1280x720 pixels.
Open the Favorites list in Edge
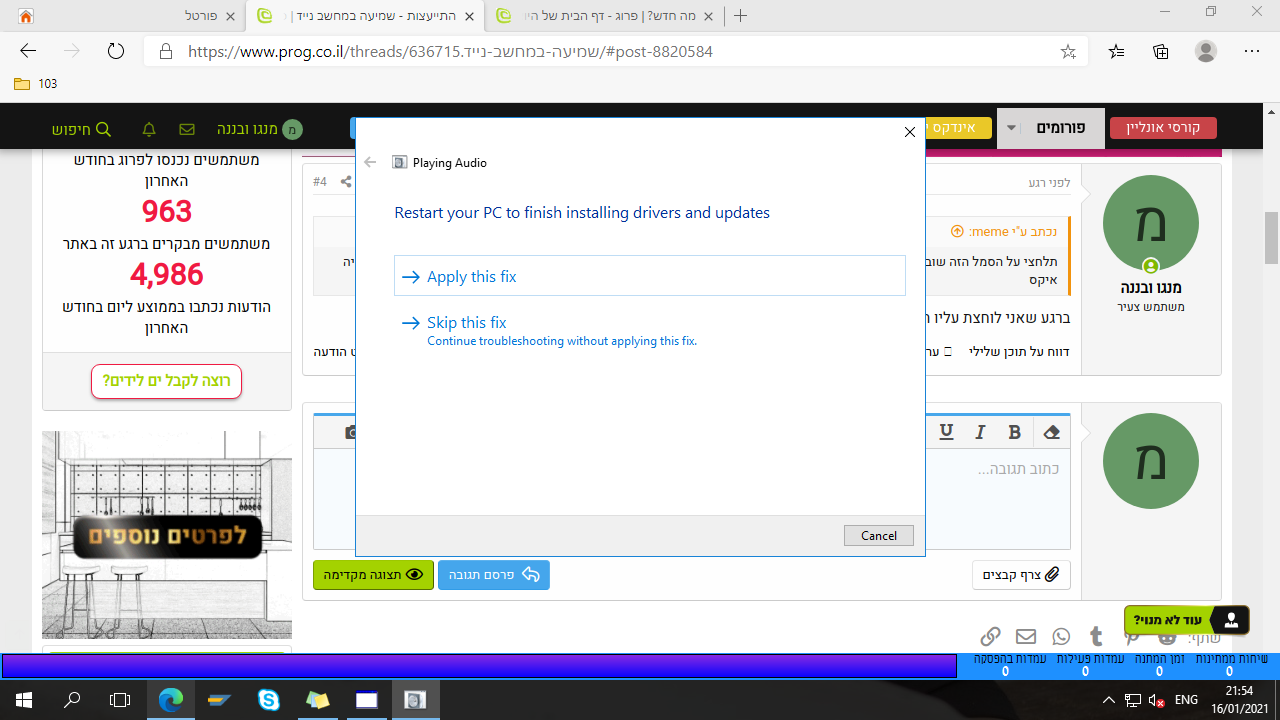1116,51
